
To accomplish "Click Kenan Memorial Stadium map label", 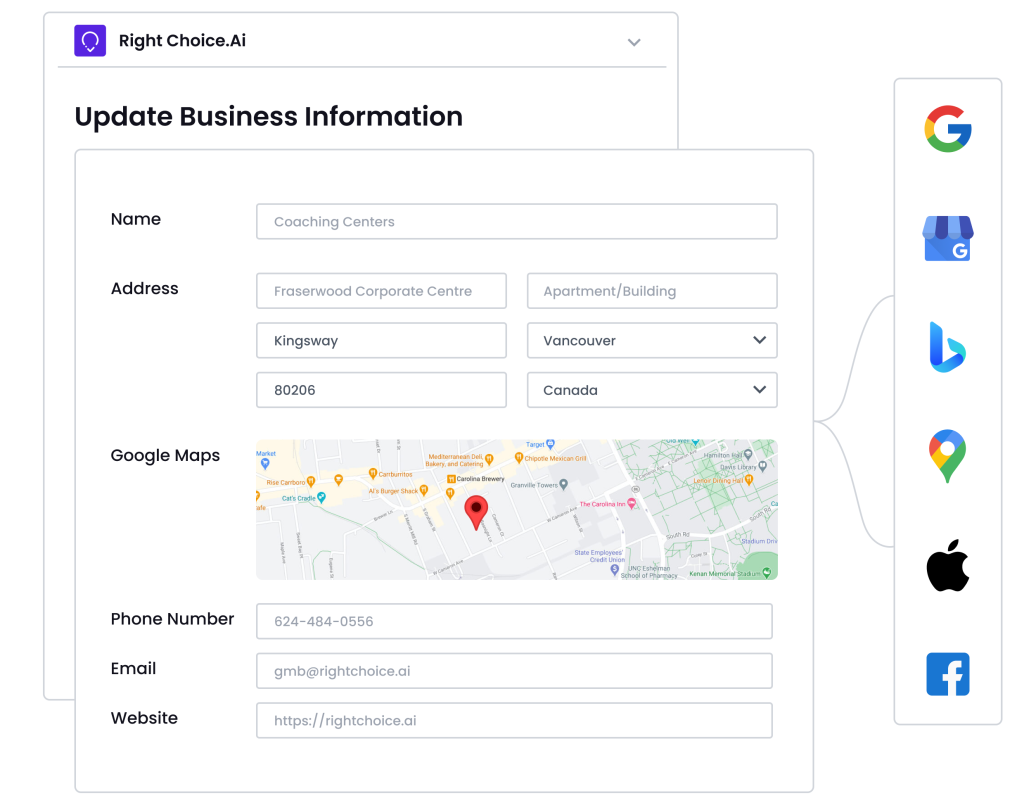I will pyautogui.click(x=725, y=574).
